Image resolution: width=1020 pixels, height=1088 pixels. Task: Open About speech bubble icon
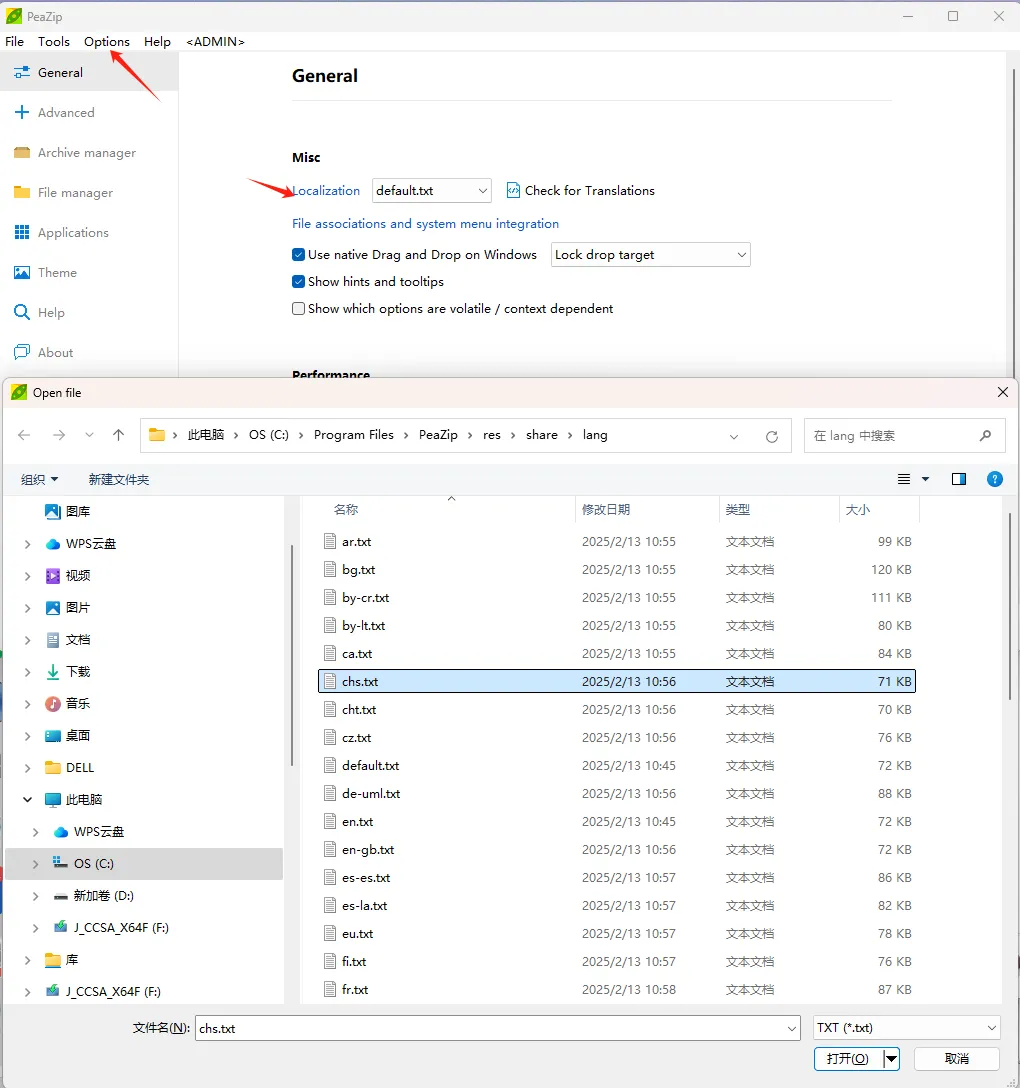coord(22,352)
